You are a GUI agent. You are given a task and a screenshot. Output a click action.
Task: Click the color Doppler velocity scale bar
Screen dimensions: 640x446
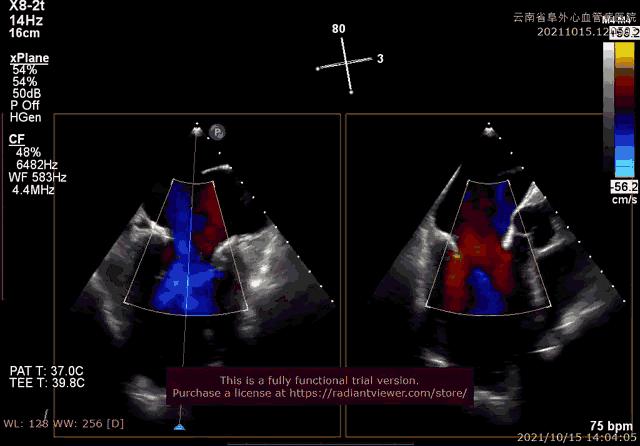click(622, 110)
